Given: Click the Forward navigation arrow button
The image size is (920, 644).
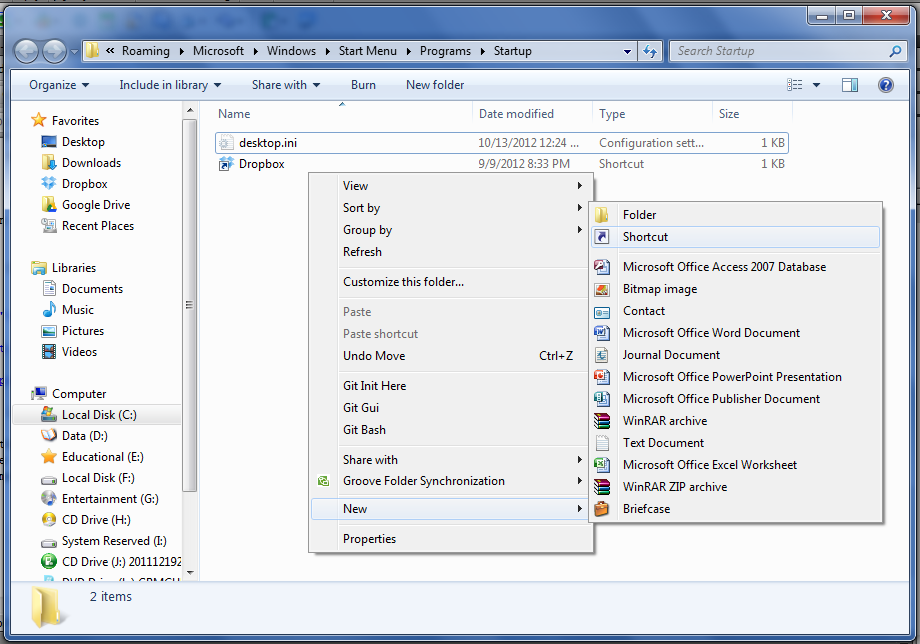Looking at the screenshot, I should 55,52.
